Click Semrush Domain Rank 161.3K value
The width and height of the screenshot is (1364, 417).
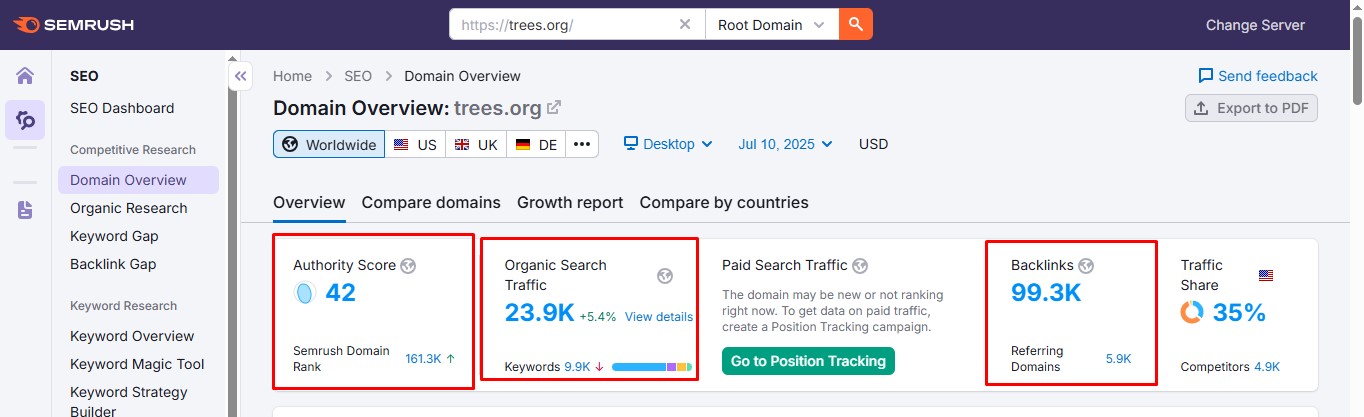pyautogui.click(x=423, y=358)
